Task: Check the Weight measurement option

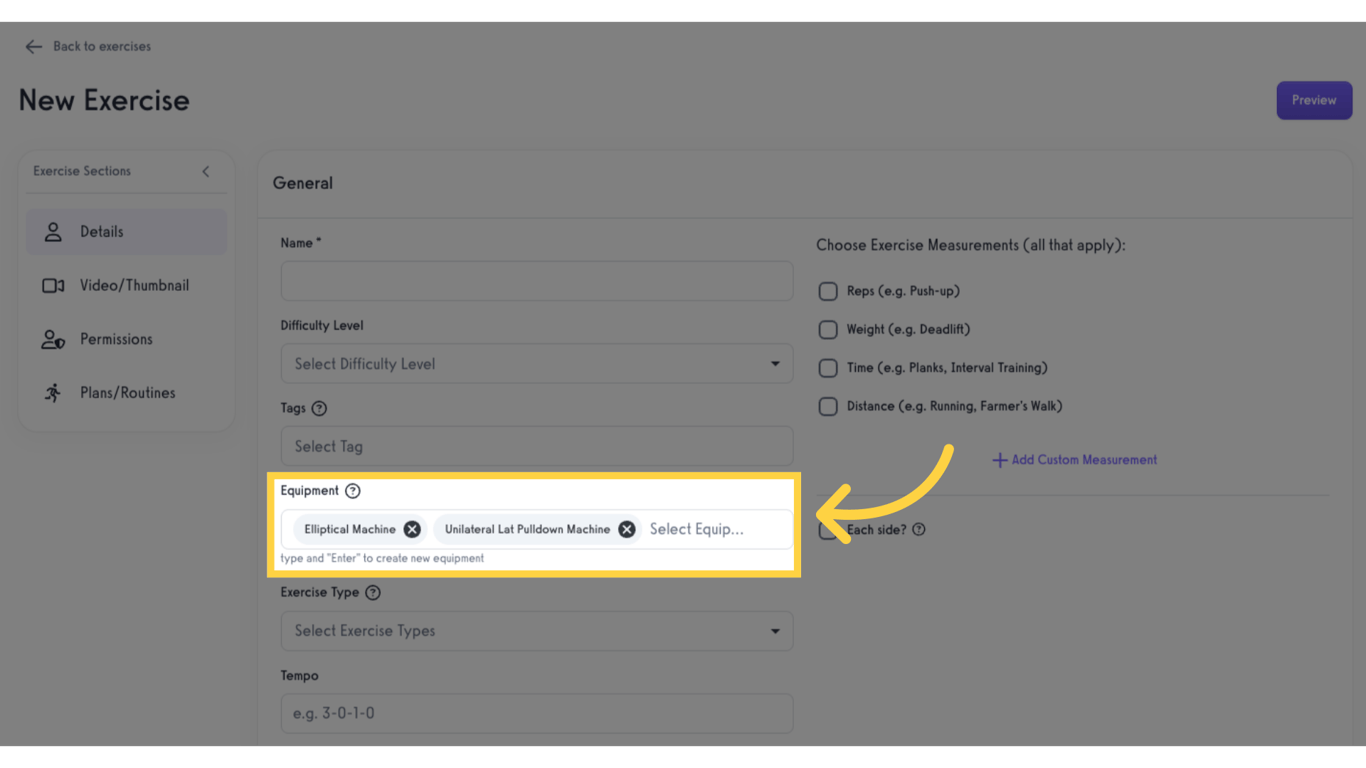Action: [x=828, y=329]
